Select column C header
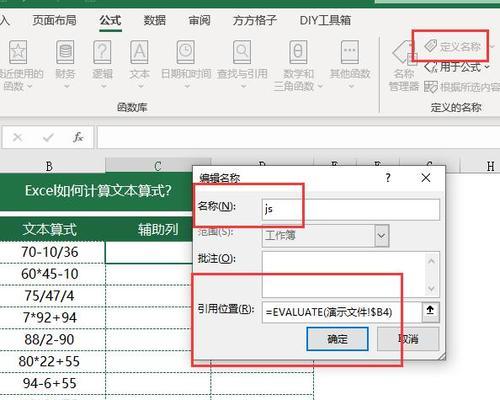The width and height of the screenshot is (500, 400). [158, 166]
